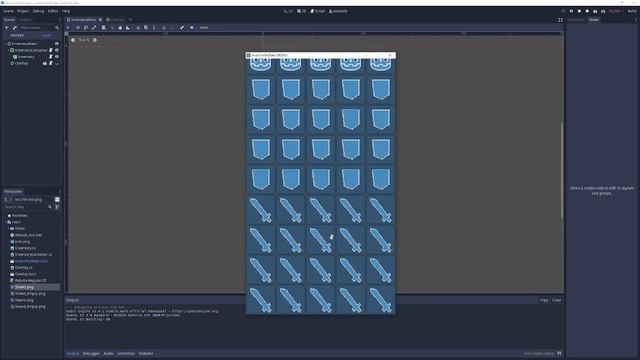The width and height of the screenshot is (640, 360).
Task: Select Sword.png in FileSystem
Action: 24,300
